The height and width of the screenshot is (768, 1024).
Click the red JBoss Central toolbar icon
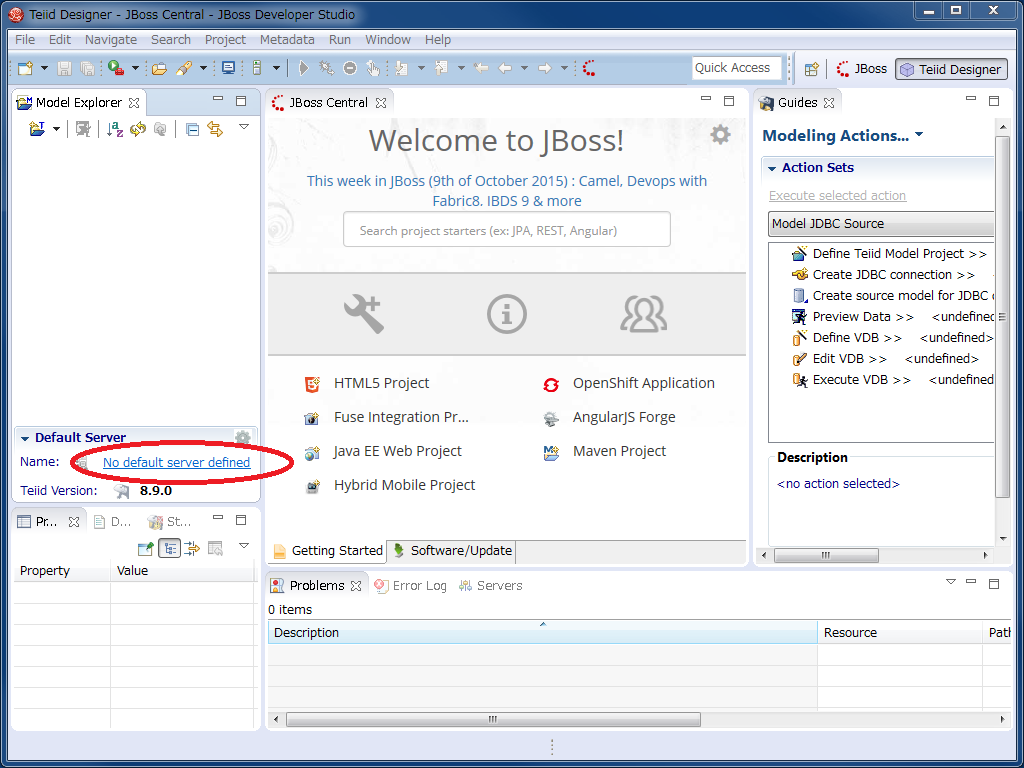tap(589, 68)
